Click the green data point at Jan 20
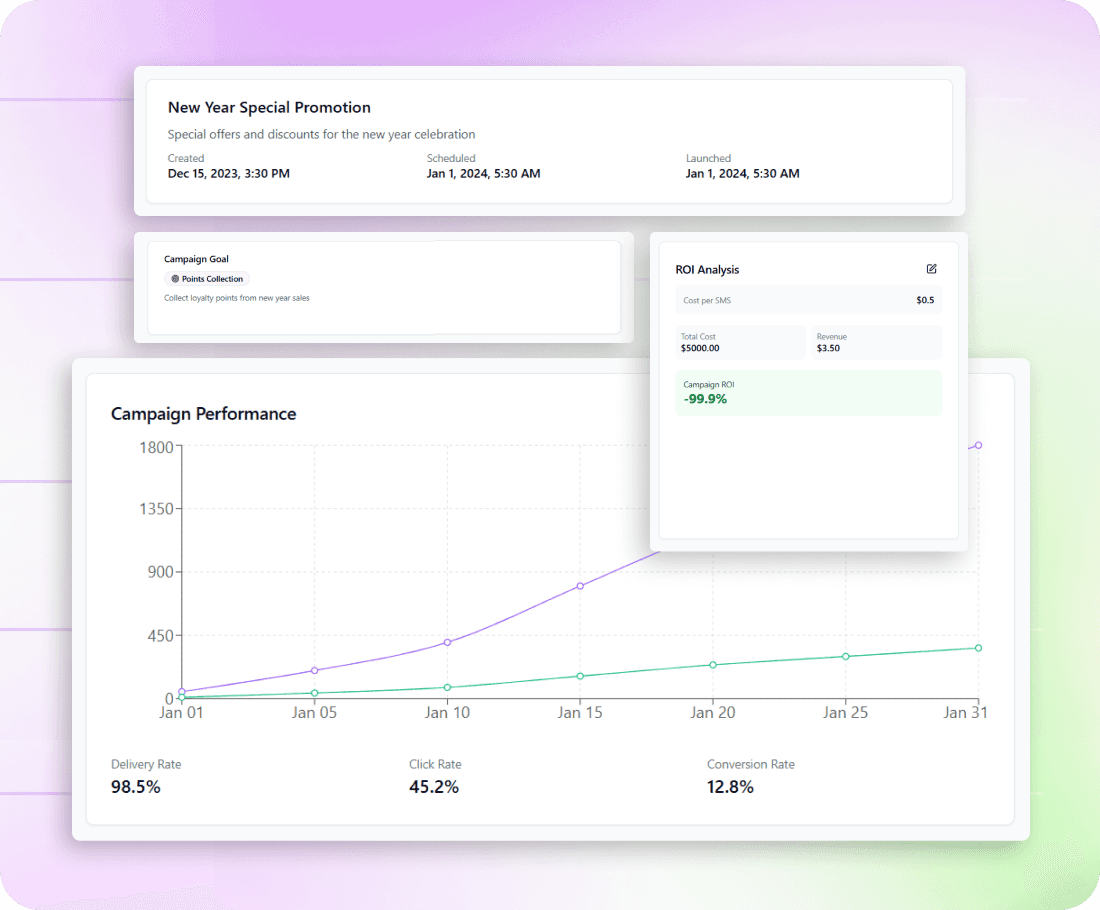 [713, 664]
